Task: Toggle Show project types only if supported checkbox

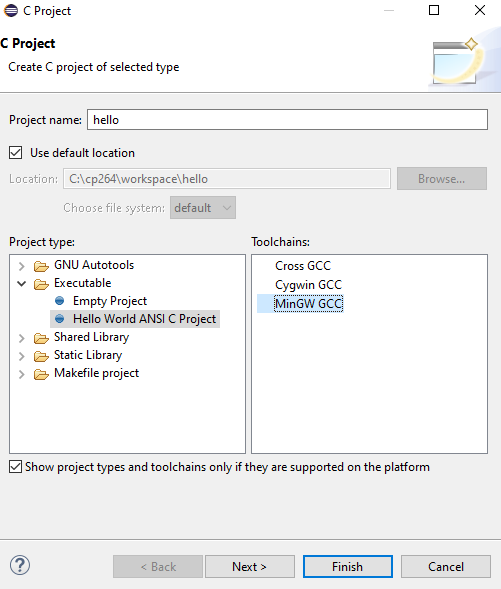Action: coord(15,467)
